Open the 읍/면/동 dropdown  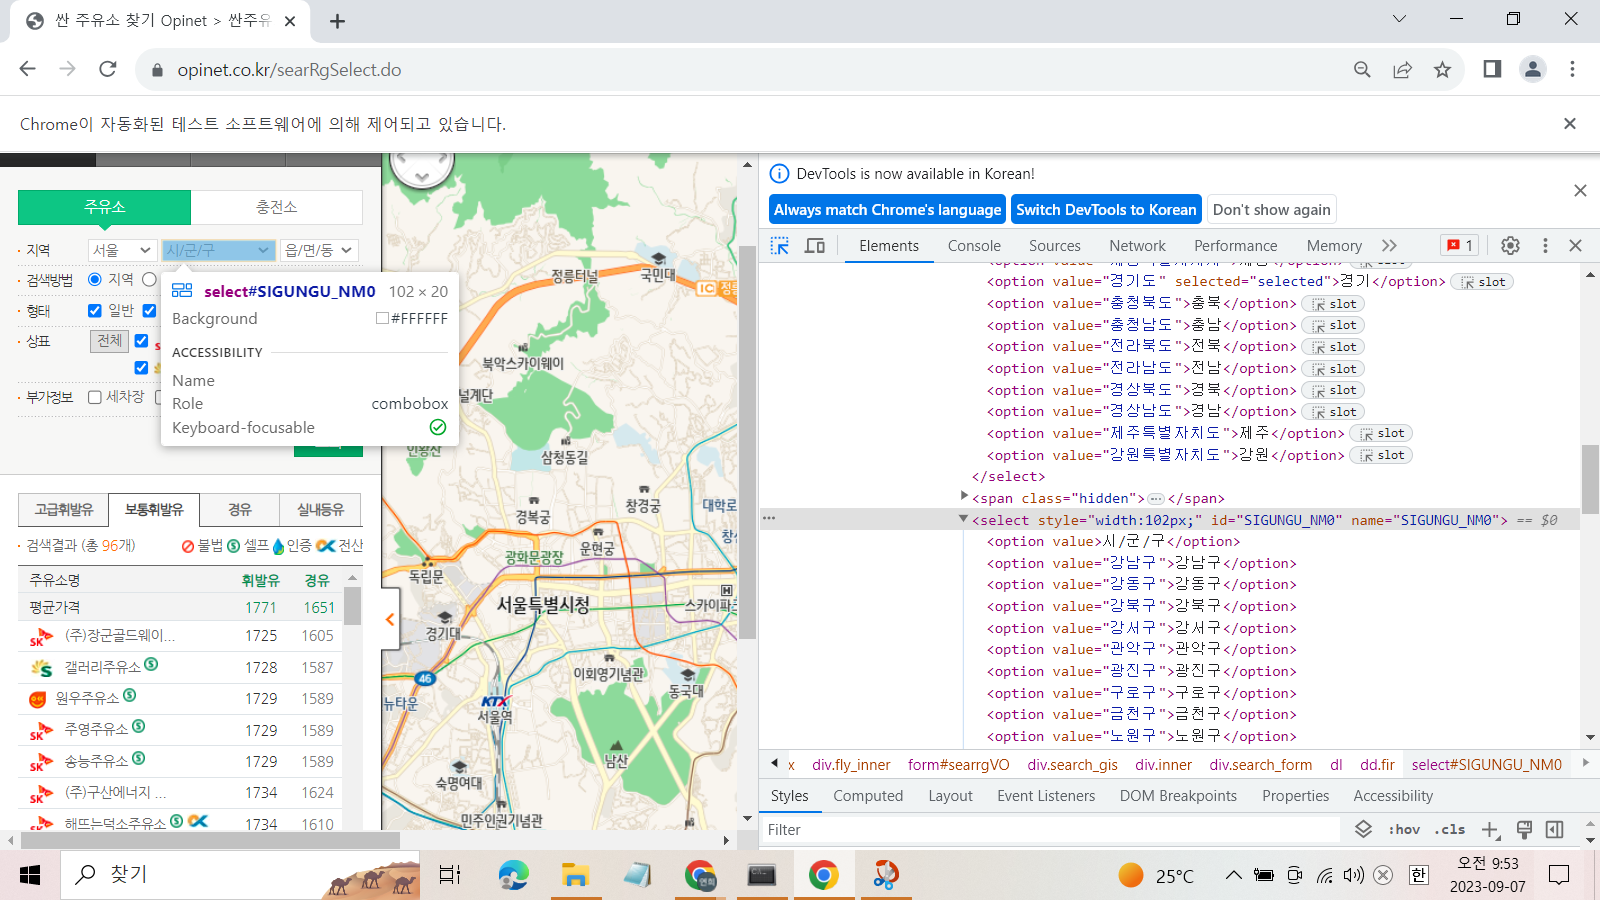[x=319, y=250]
